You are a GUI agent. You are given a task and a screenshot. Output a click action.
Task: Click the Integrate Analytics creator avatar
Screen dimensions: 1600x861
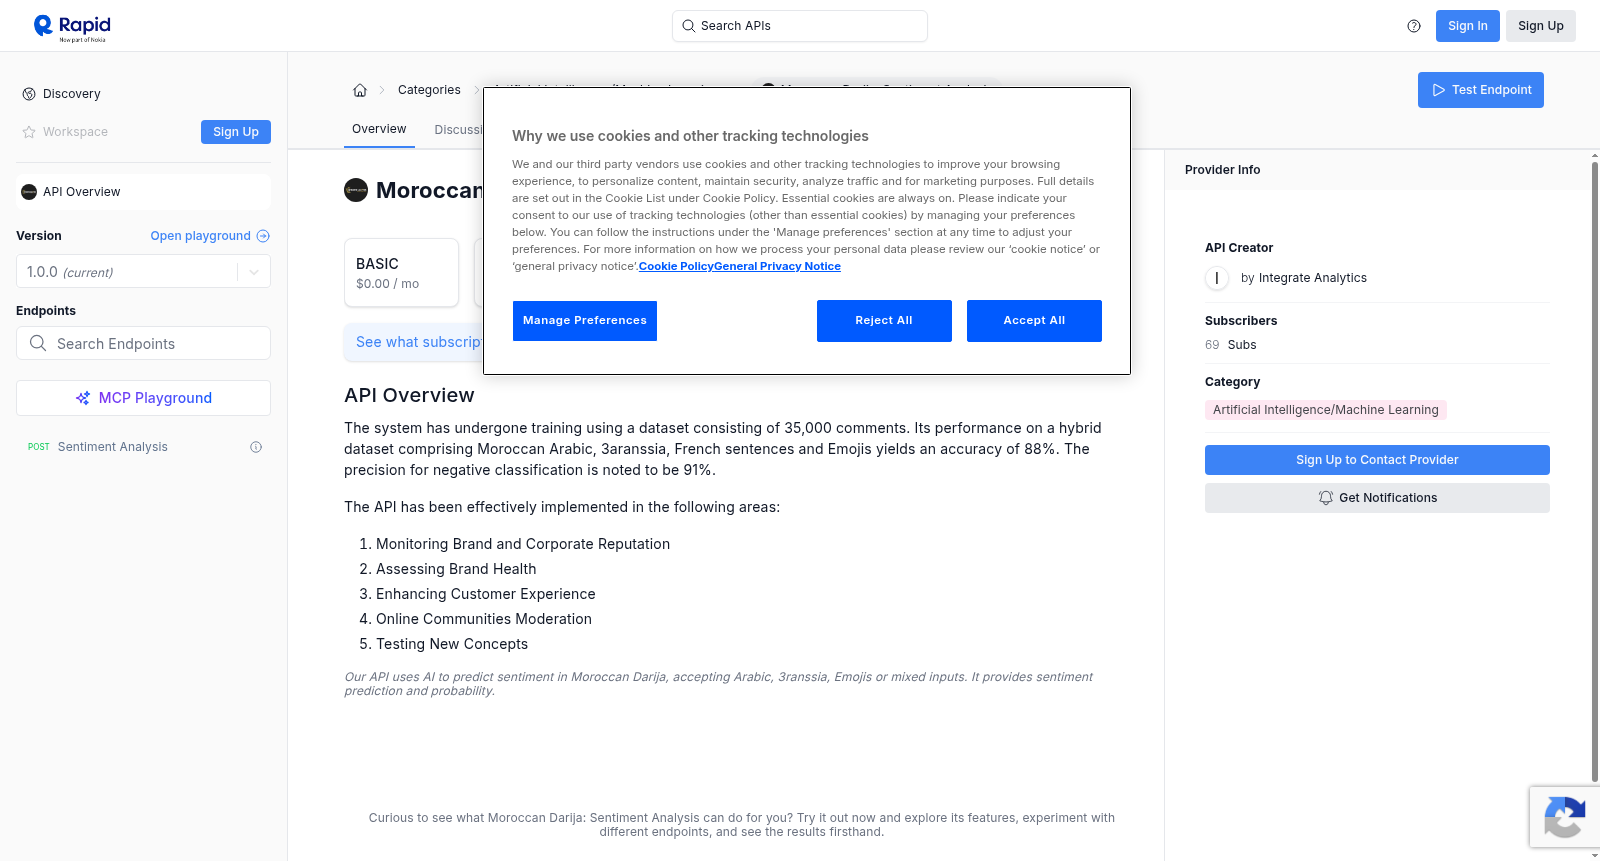point(1217,278)
